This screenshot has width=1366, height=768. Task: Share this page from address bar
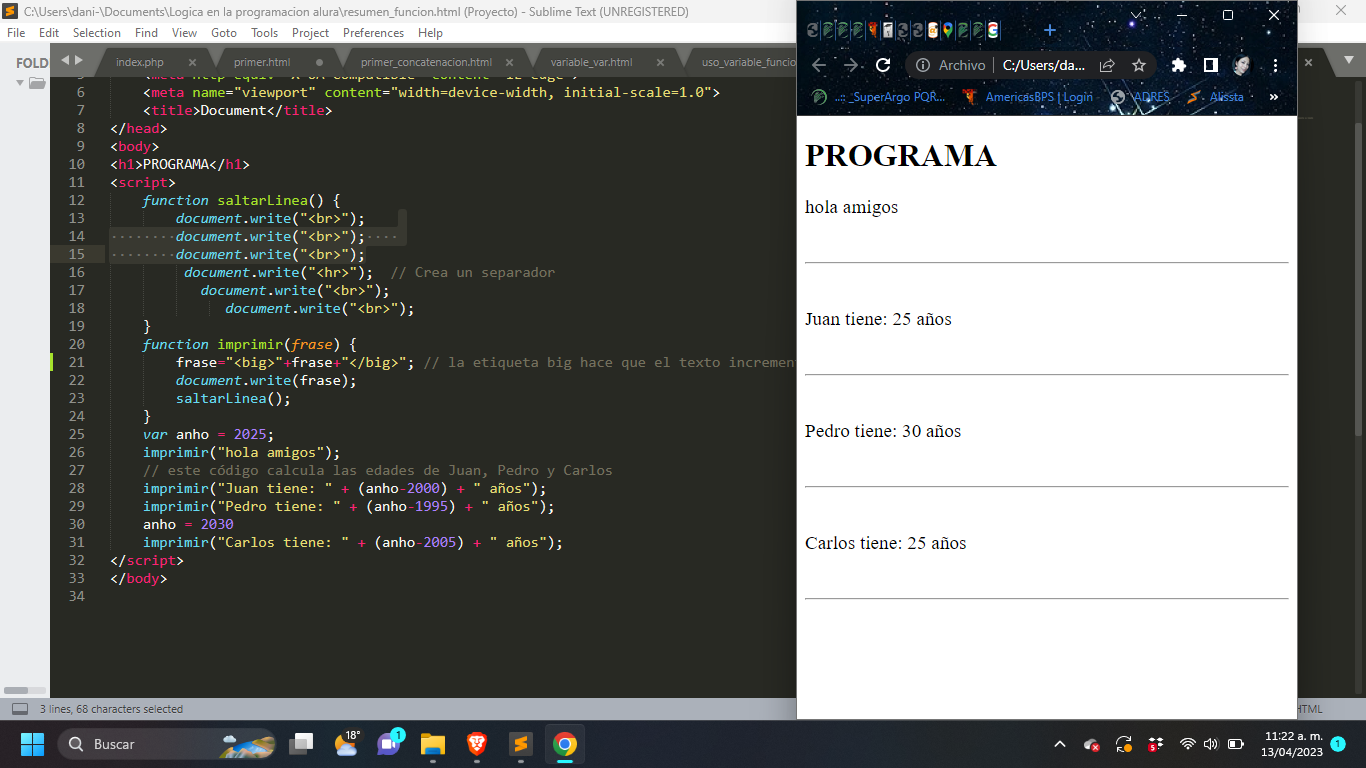click(1107, 65)
